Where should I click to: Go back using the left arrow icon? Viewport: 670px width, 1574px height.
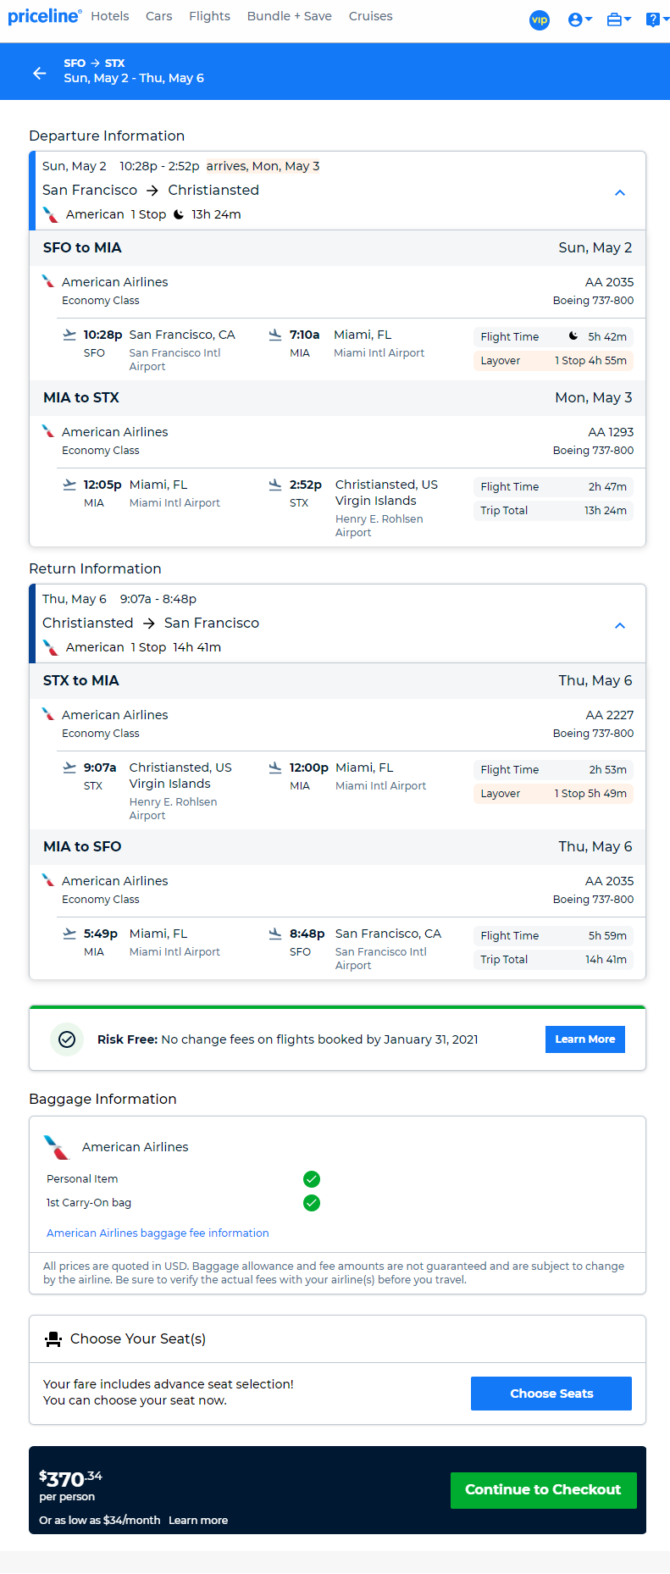click(x=39, y=73)
